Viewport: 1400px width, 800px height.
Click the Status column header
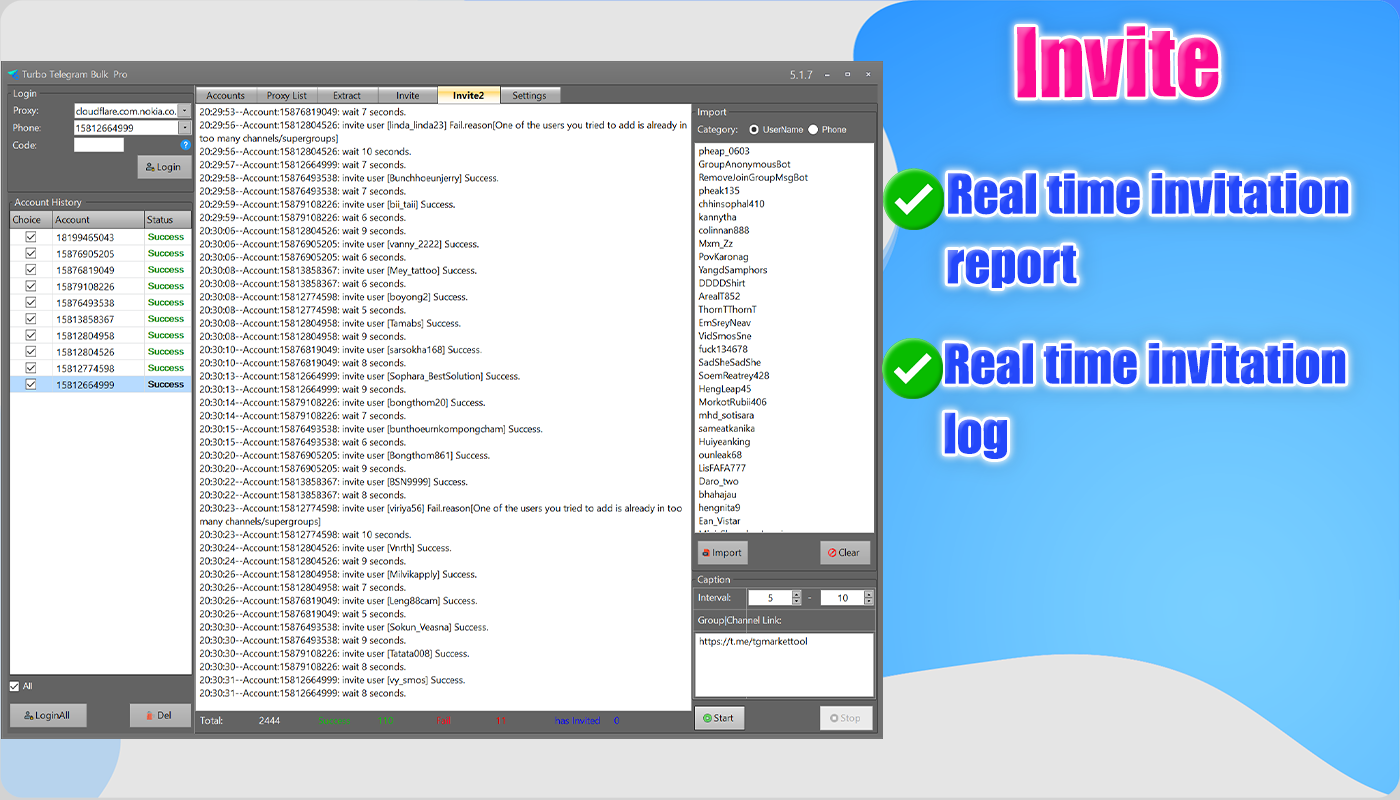[x=167, y=220]
